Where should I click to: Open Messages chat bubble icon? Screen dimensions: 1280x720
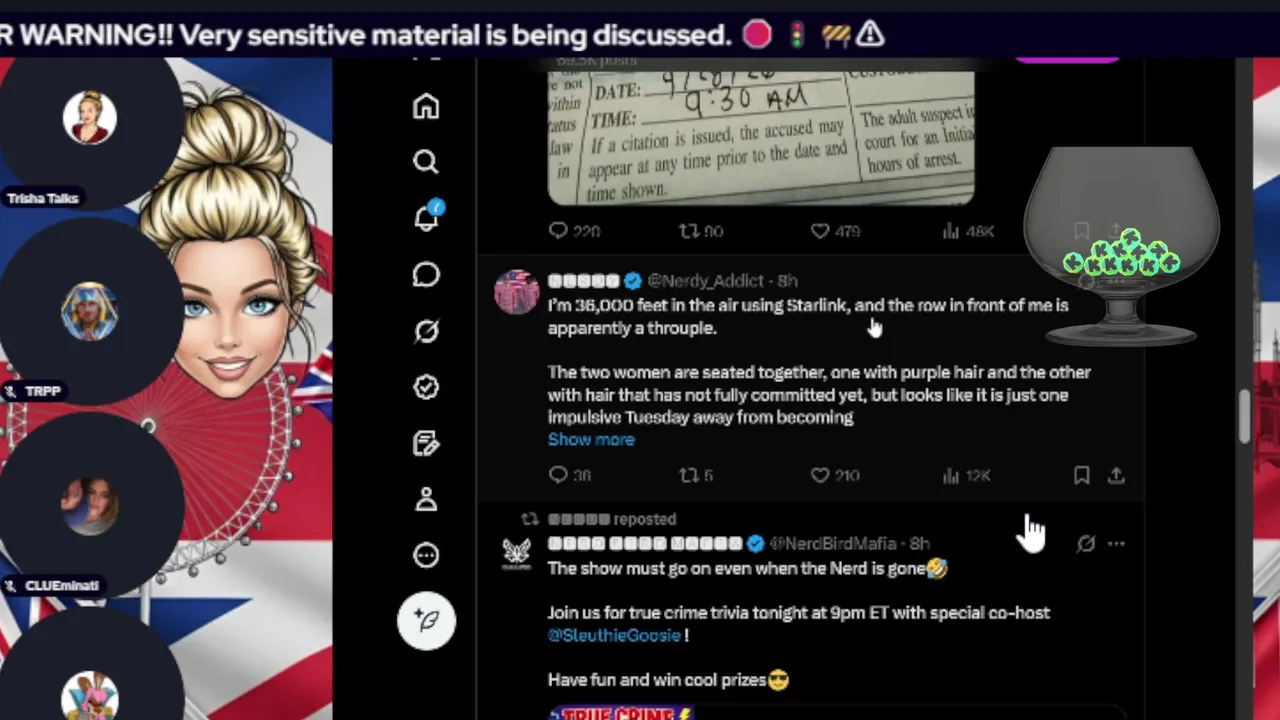point(426,274)
